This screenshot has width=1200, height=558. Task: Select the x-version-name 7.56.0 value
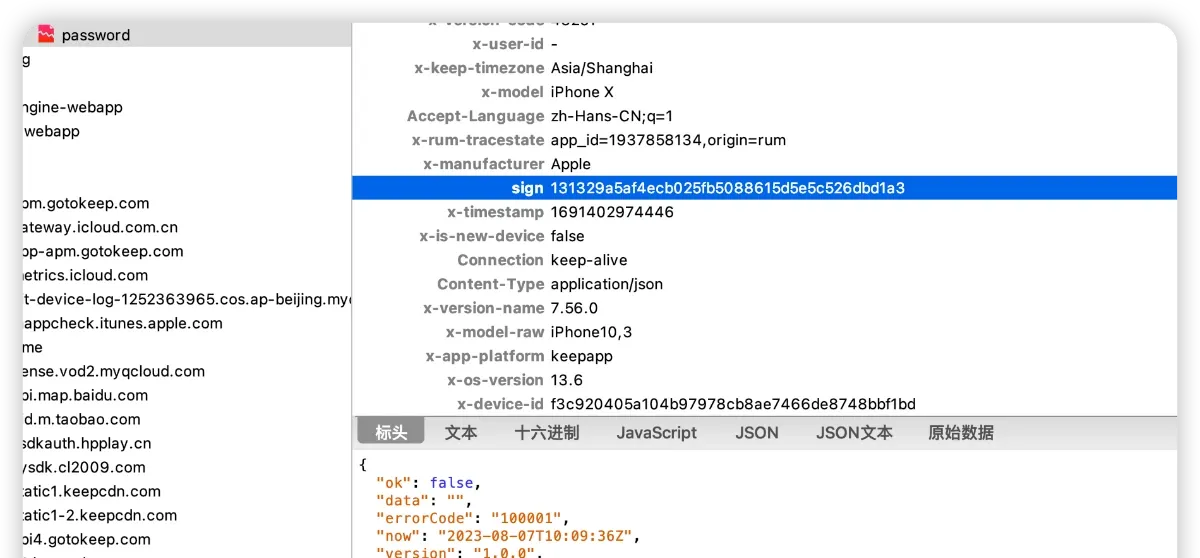[574, 308]
